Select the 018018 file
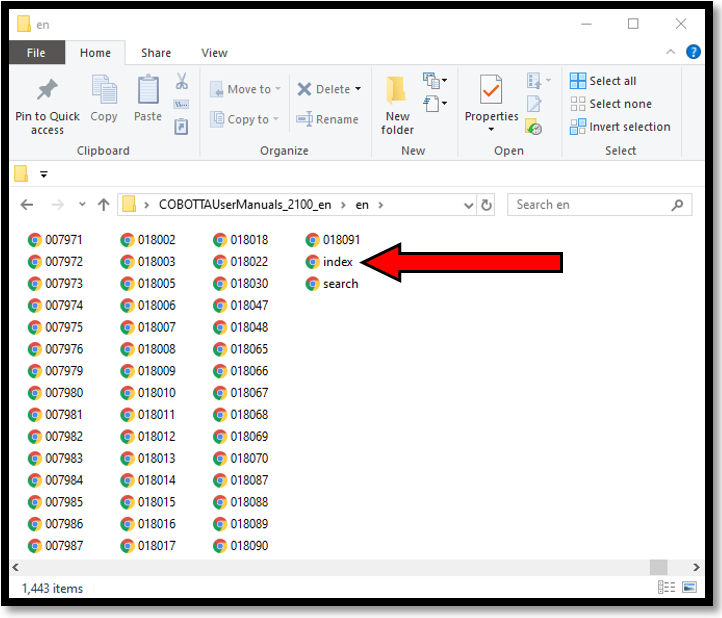This screenshot has height=618, width=722. (x=240, y=240)
